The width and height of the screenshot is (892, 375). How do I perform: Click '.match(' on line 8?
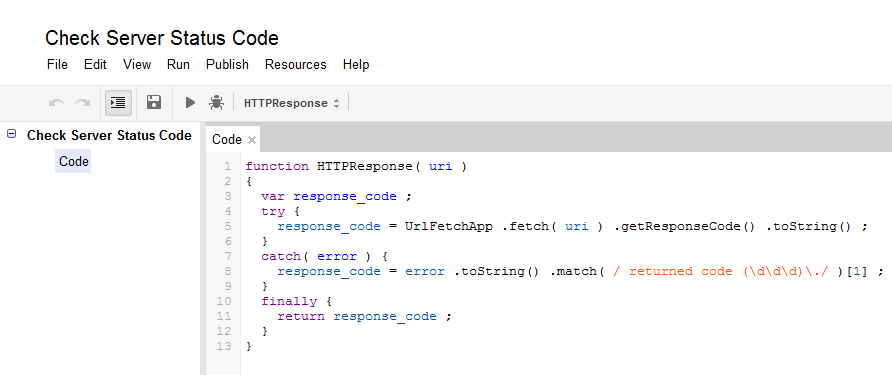[577, 271]
